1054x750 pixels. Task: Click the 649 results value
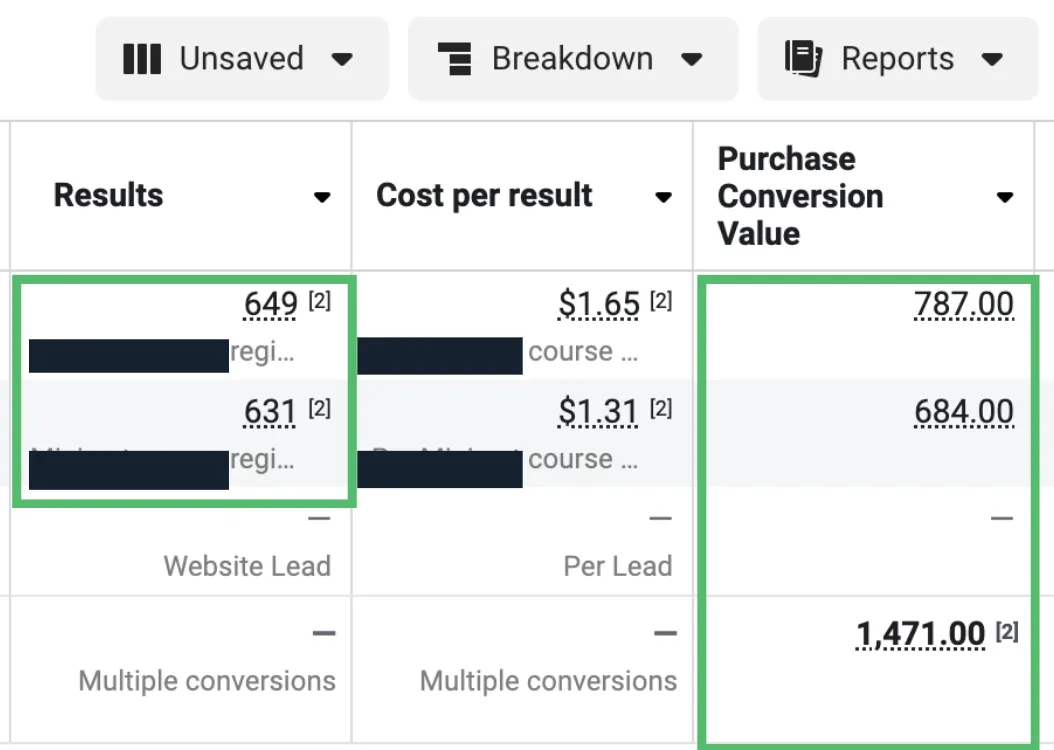270,304
